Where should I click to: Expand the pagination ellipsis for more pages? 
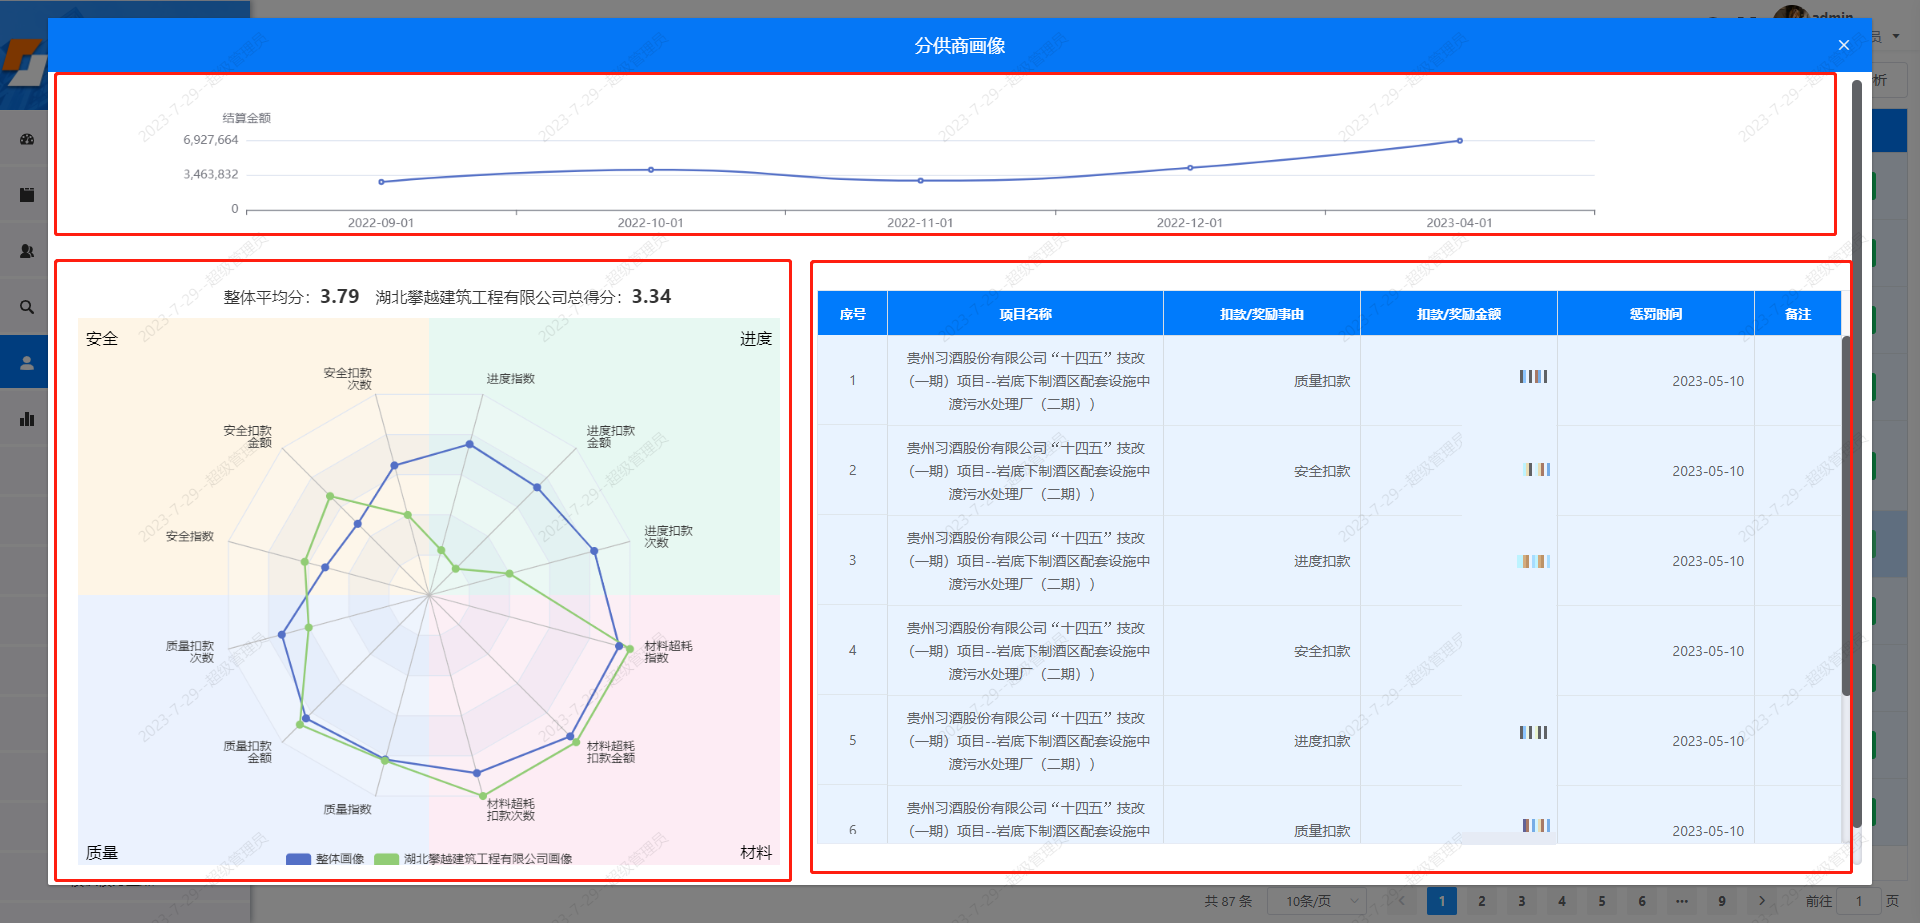click(x=1682, y=901)
